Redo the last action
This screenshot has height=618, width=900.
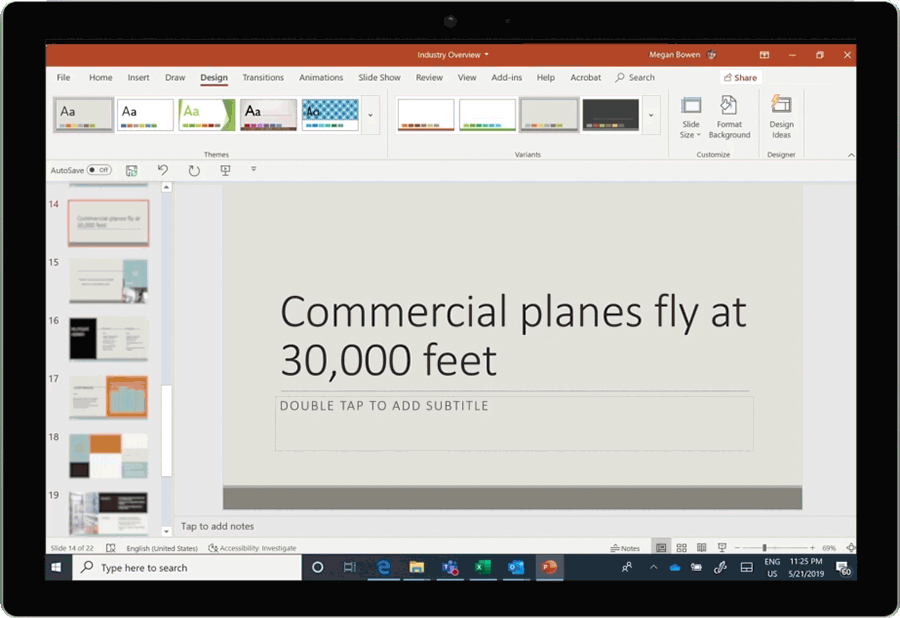194,170
